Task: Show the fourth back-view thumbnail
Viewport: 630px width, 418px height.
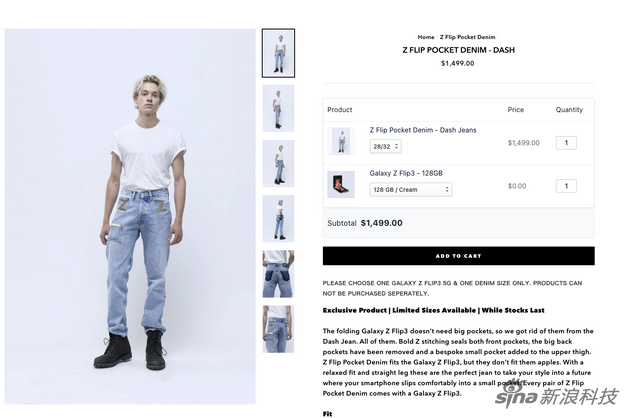Action: pyautogui.click(x=278, y=219)
